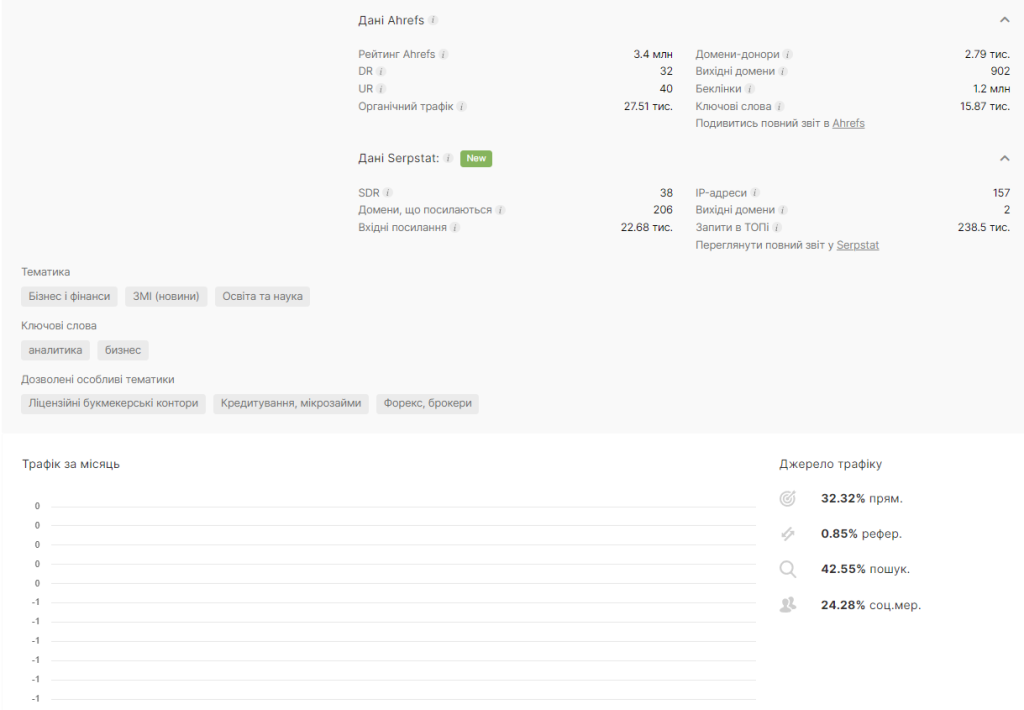Click info icon beside Дані Ahrefs heading
Screen dimensions: 1024x710
click(434, 20)
